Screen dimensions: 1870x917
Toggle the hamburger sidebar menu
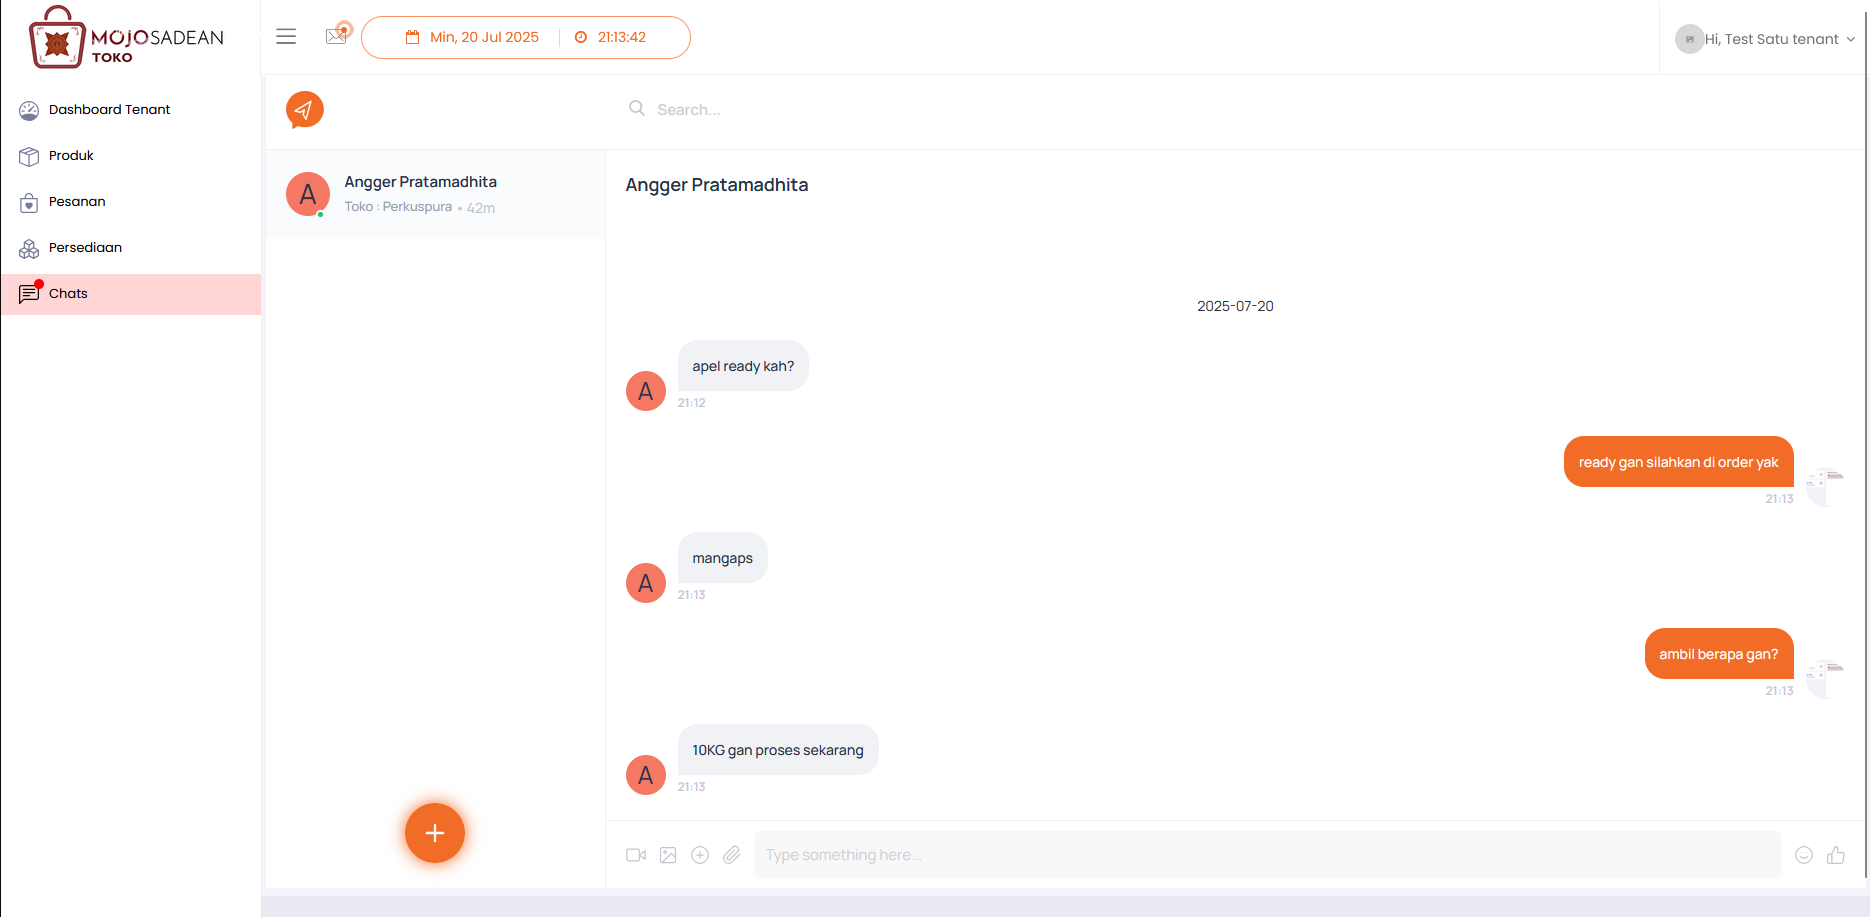coord(286,37)
